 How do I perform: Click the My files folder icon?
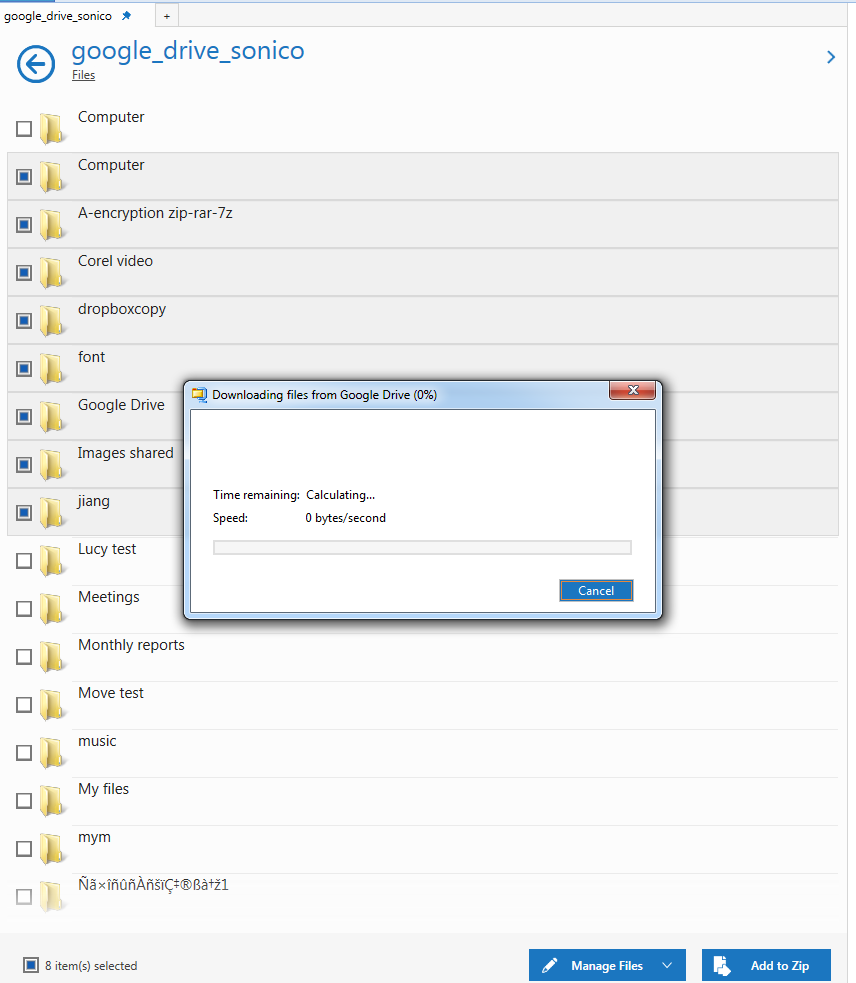pyautogui.click(x=52, y=801)
